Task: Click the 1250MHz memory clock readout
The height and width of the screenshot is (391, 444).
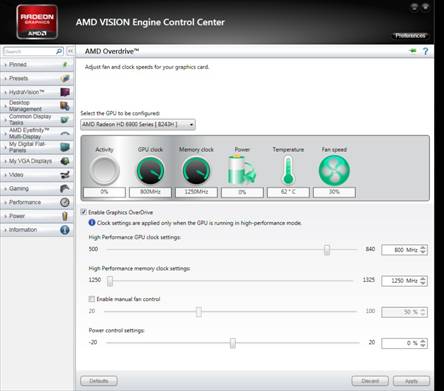Action: [x=196, y=192]
